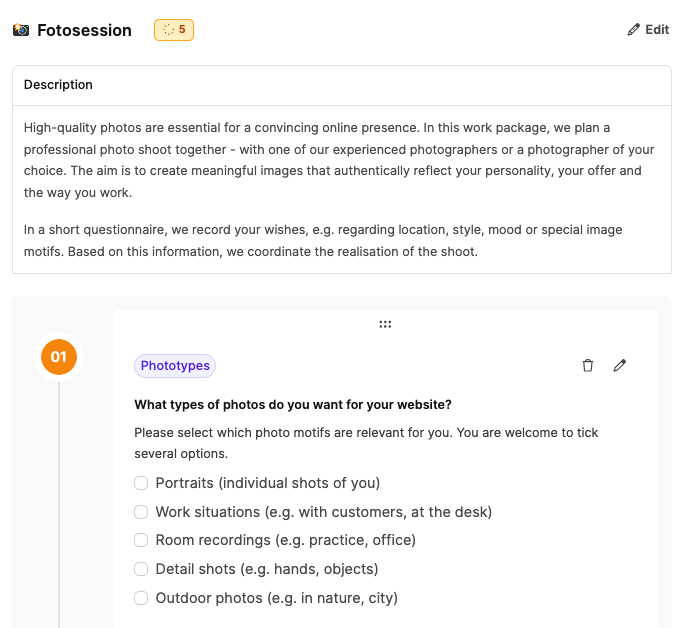Image resolution: width=680 pixels, height=628 pixels.
Task: Click the question title about photo types
Action: pyautogui.click(x=292, y=405)
